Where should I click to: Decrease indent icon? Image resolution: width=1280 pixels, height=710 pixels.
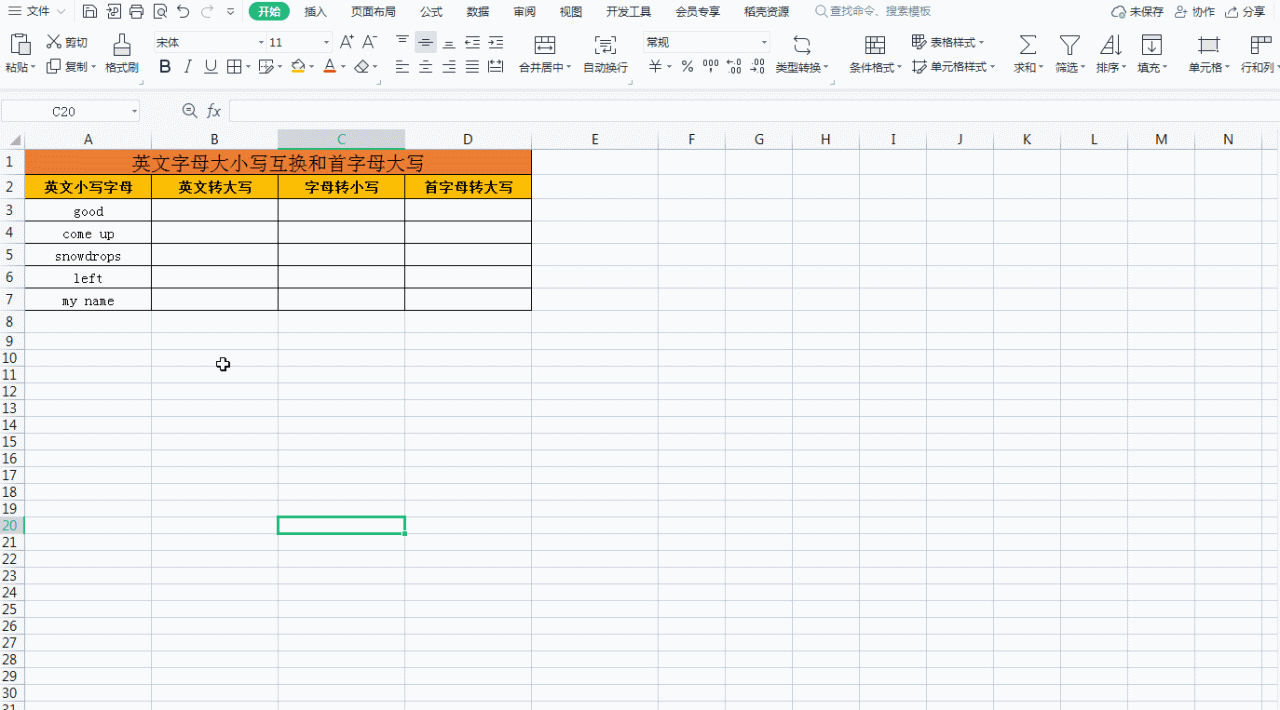[x=472, y=42]
